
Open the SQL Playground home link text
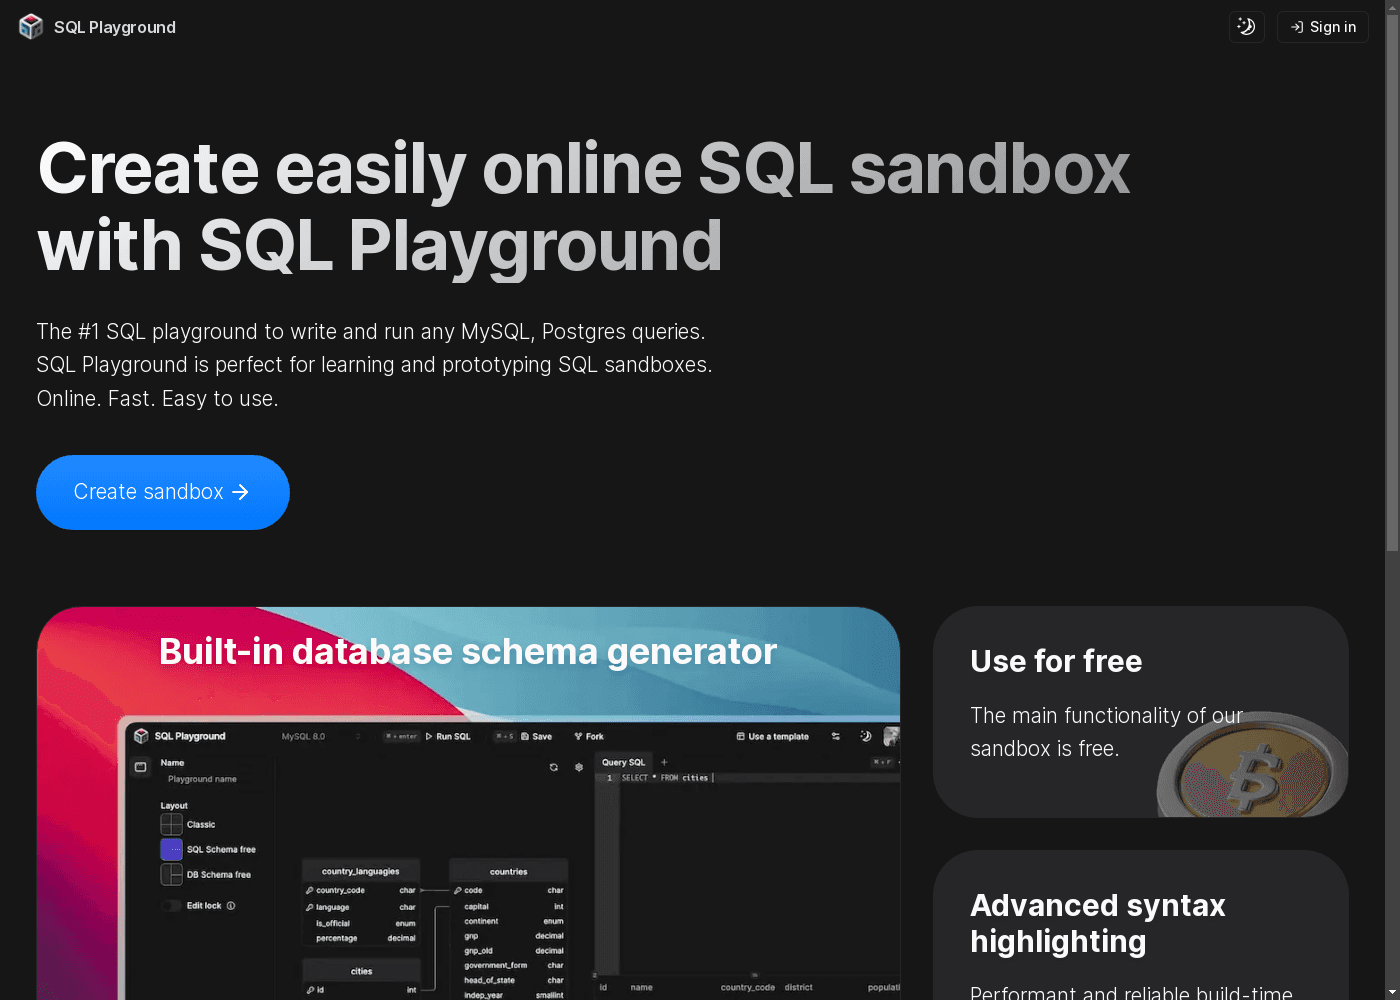(x=115, y=27)
